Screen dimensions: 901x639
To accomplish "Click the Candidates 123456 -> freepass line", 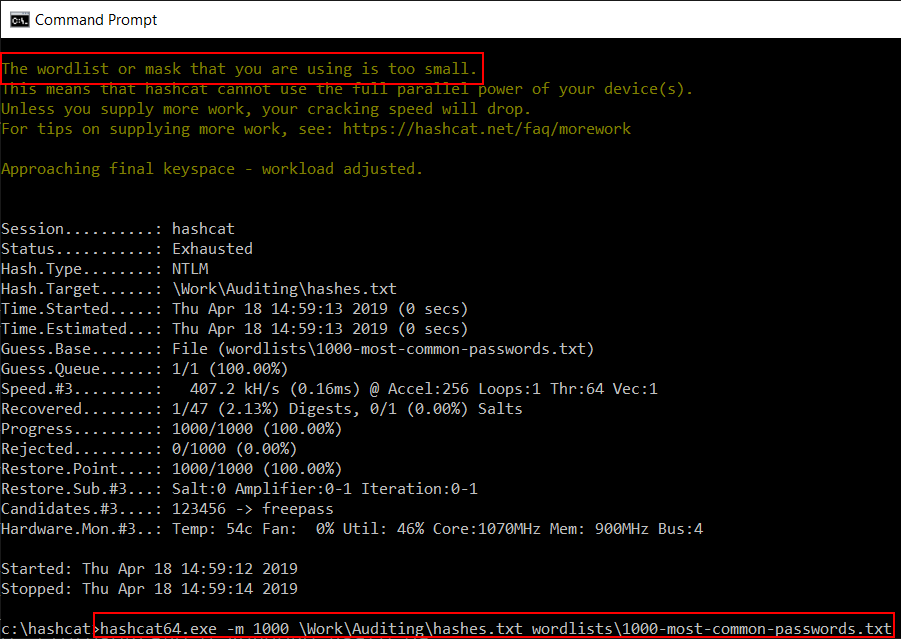I will 167,509.
